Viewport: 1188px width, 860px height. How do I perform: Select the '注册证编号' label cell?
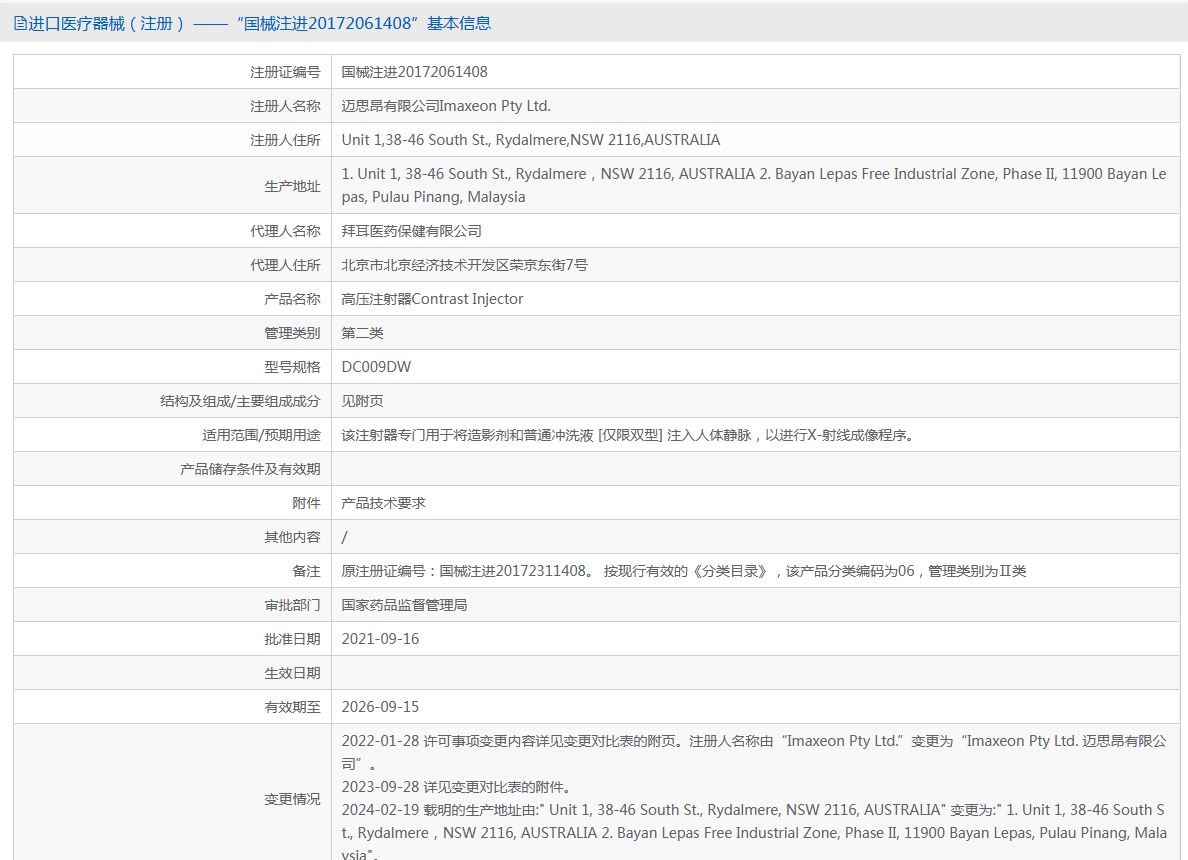[x=285, y=72]
